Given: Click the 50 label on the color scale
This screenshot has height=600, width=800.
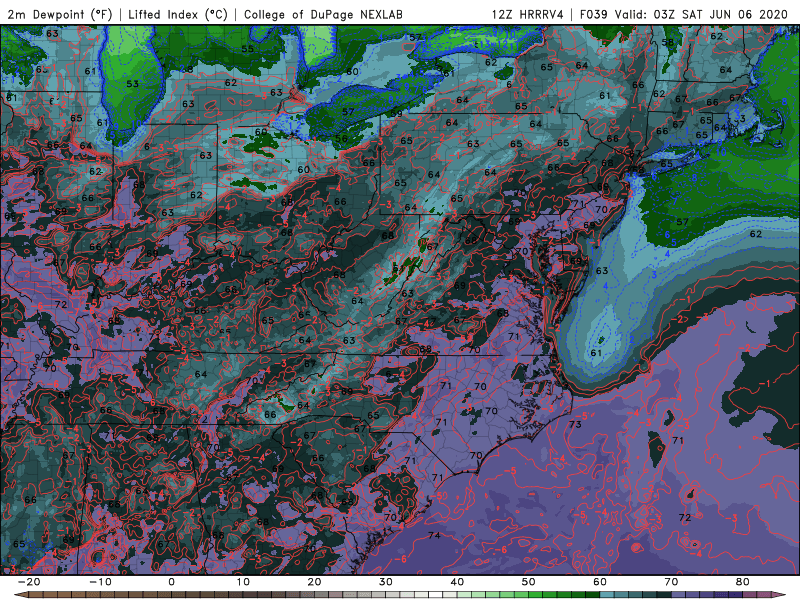Looking at the screenshot, I should [x=529, y=582].
